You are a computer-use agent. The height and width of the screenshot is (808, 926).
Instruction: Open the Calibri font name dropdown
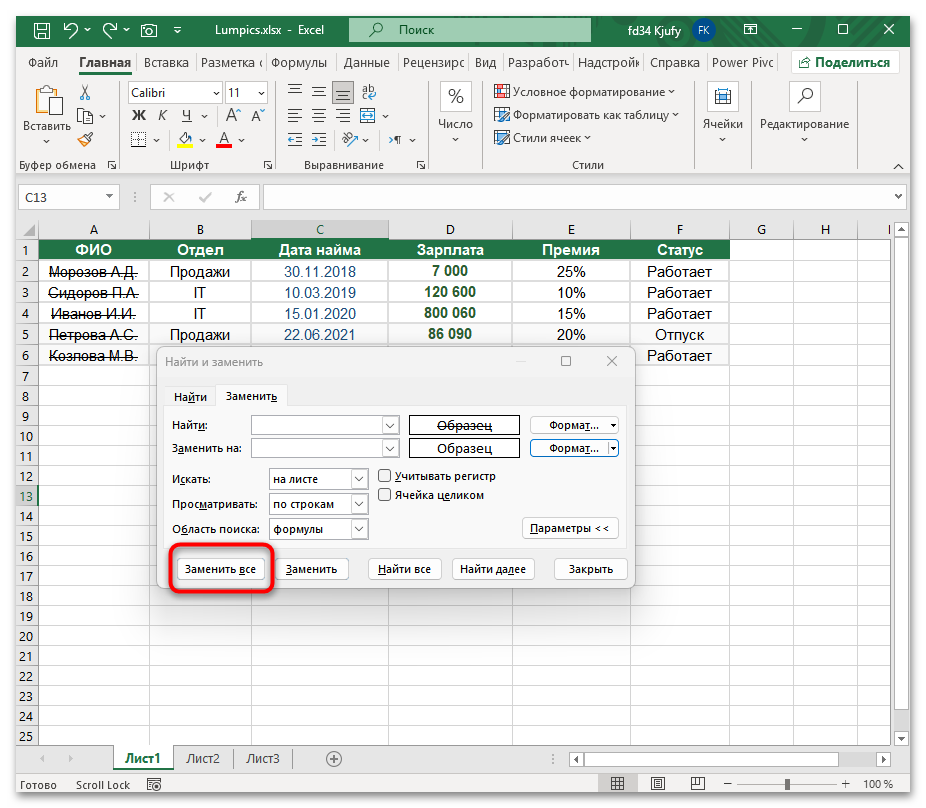click(218, 92)
